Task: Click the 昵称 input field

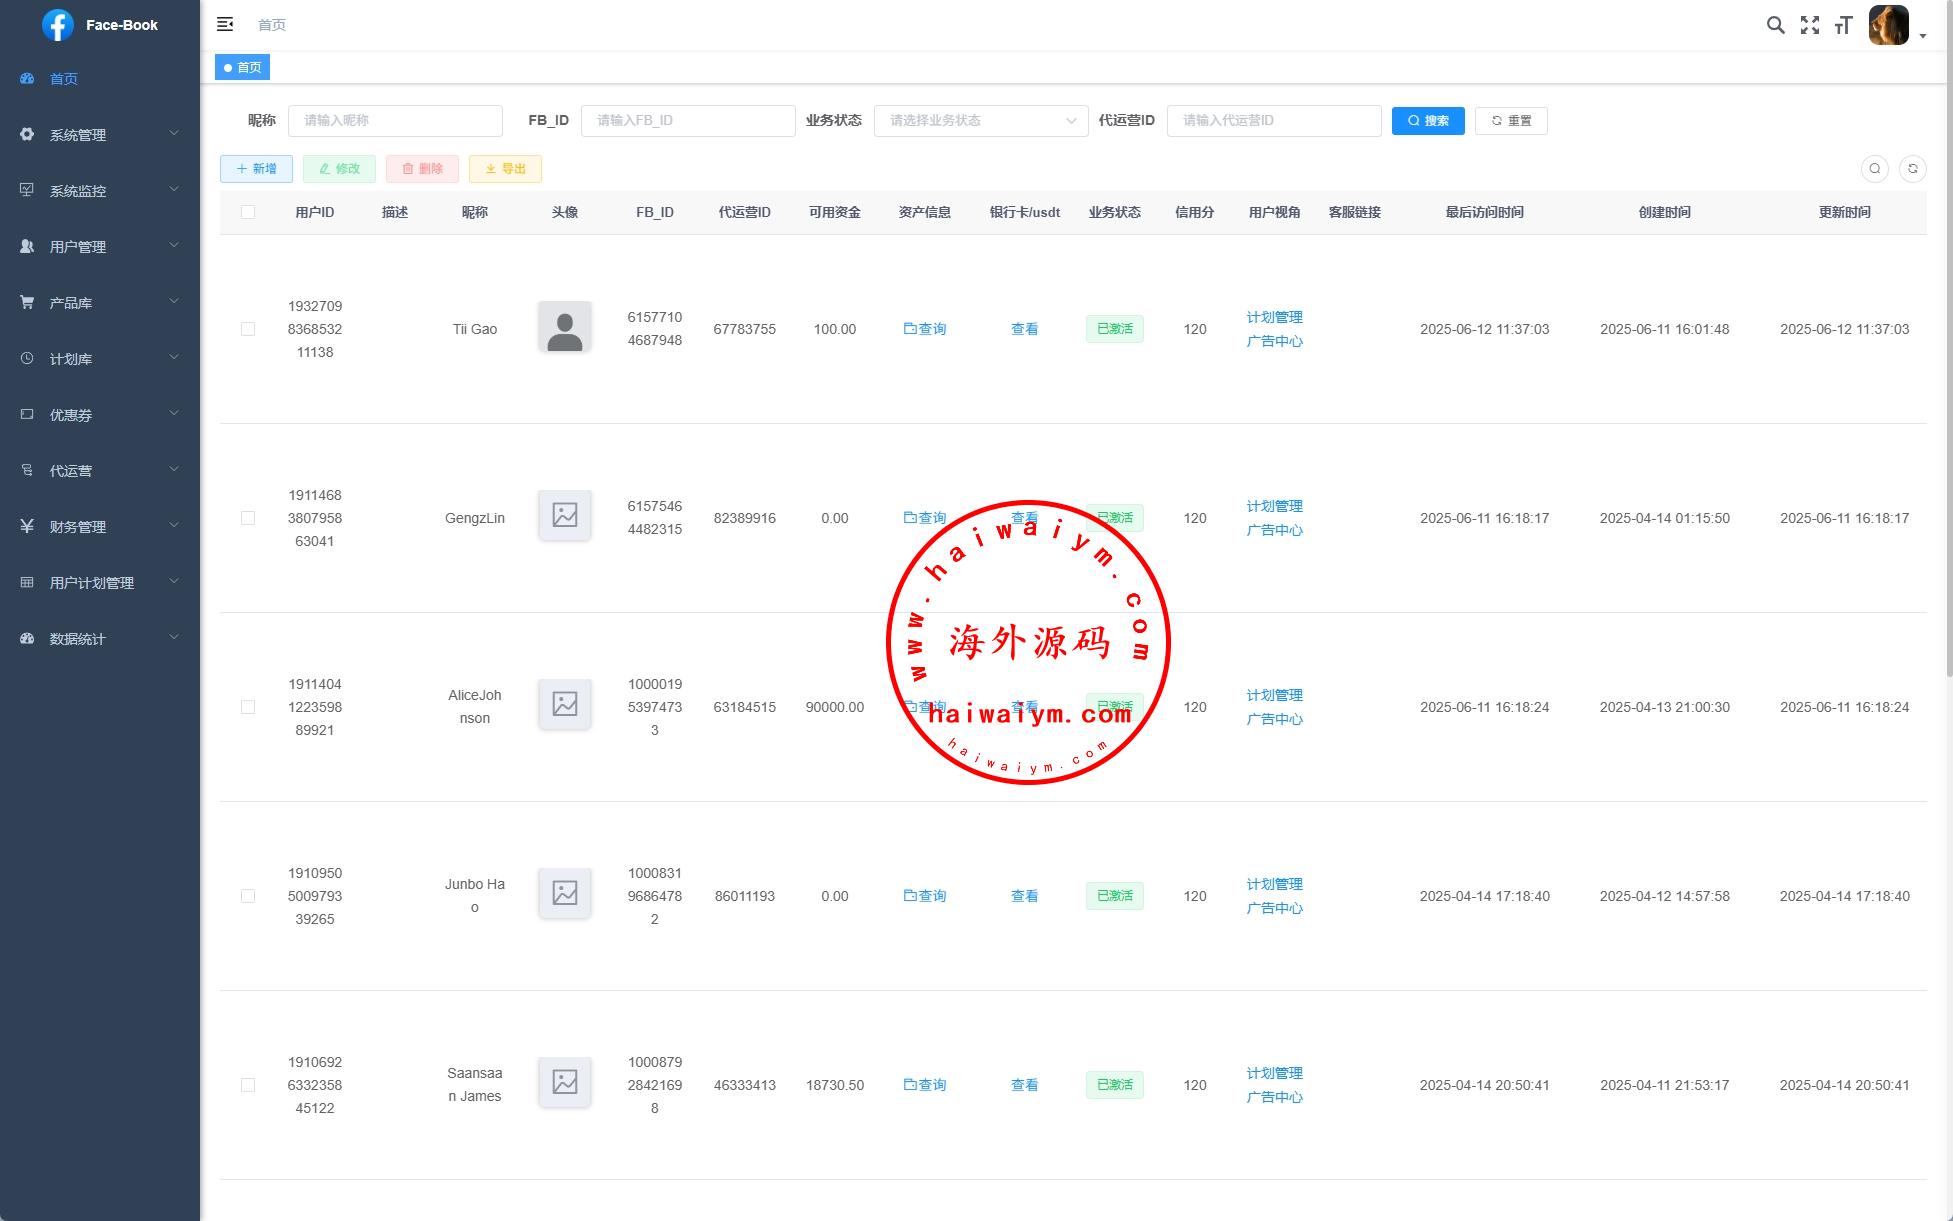Action: pos(395,121)
